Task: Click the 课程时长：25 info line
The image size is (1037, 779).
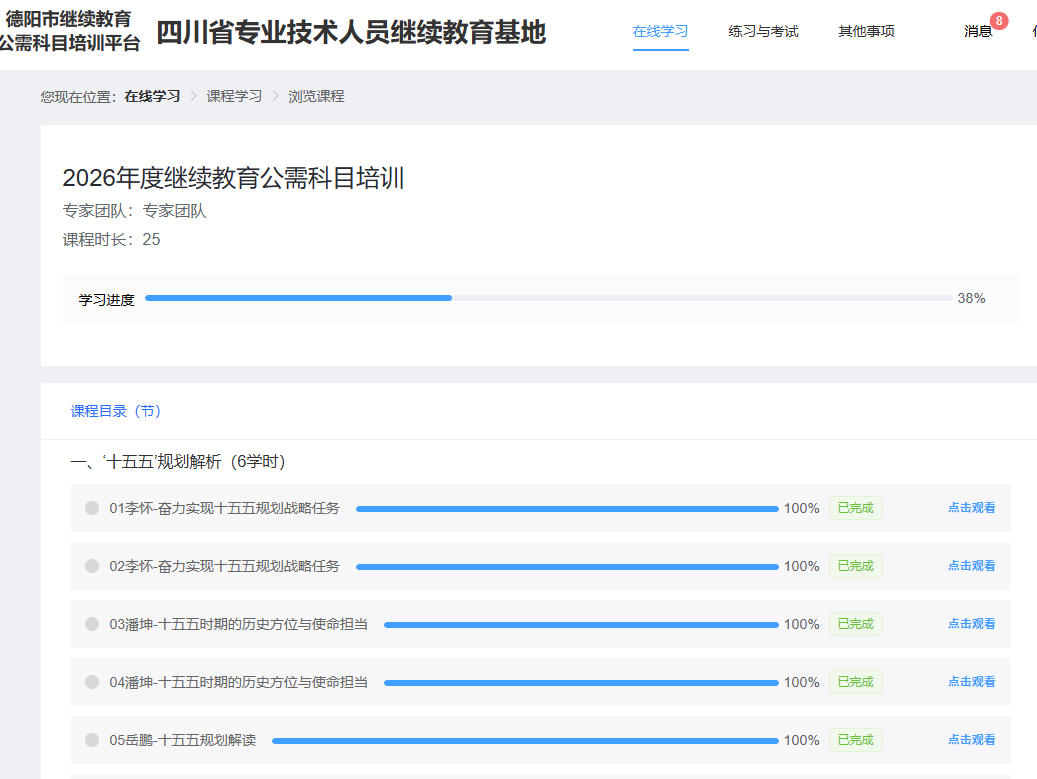Action: [111, 239]
